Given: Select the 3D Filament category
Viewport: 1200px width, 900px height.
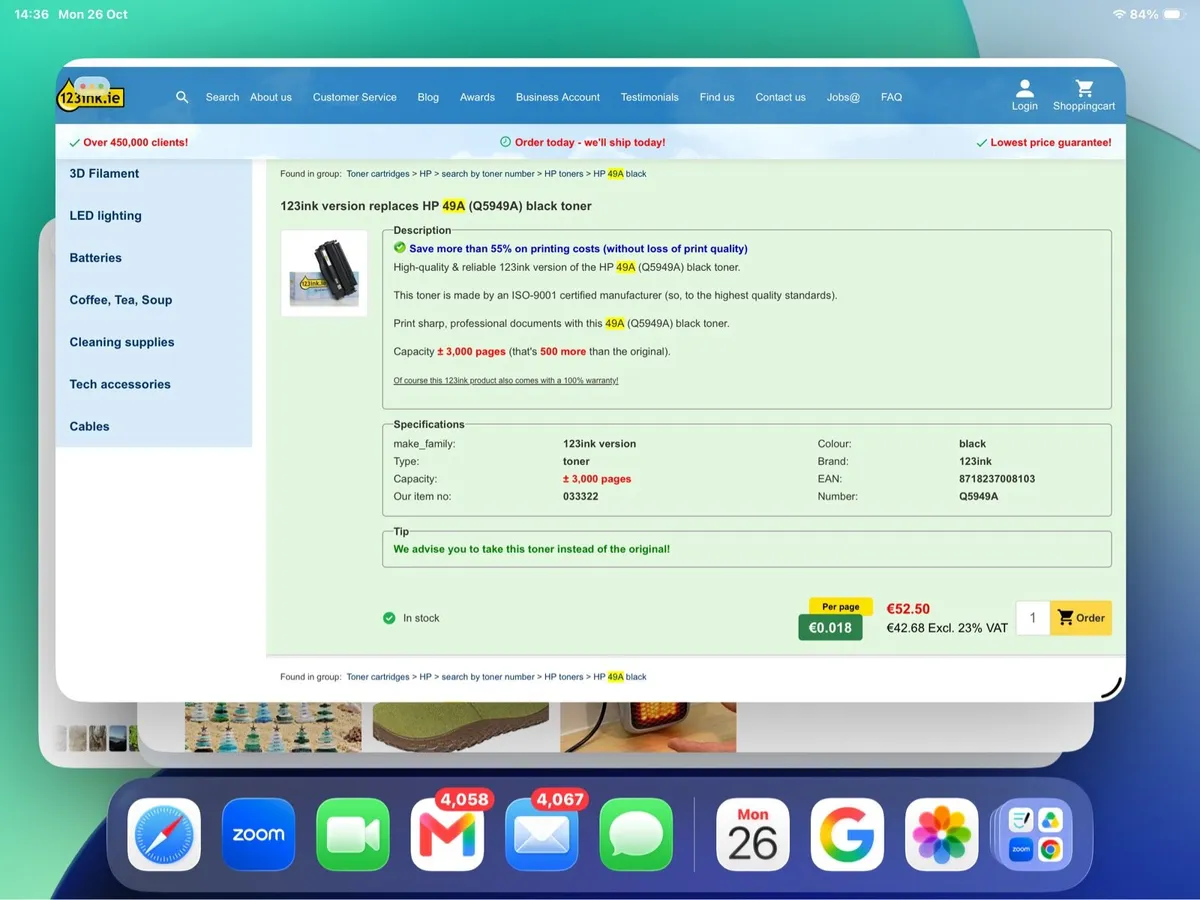Looking at the screenshot, I should 104,173.
